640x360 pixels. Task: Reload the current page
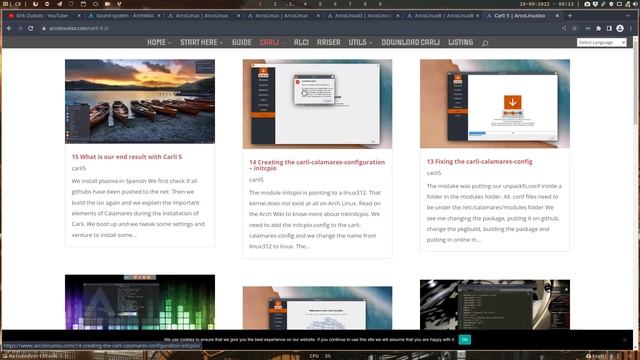pos(31,29)
